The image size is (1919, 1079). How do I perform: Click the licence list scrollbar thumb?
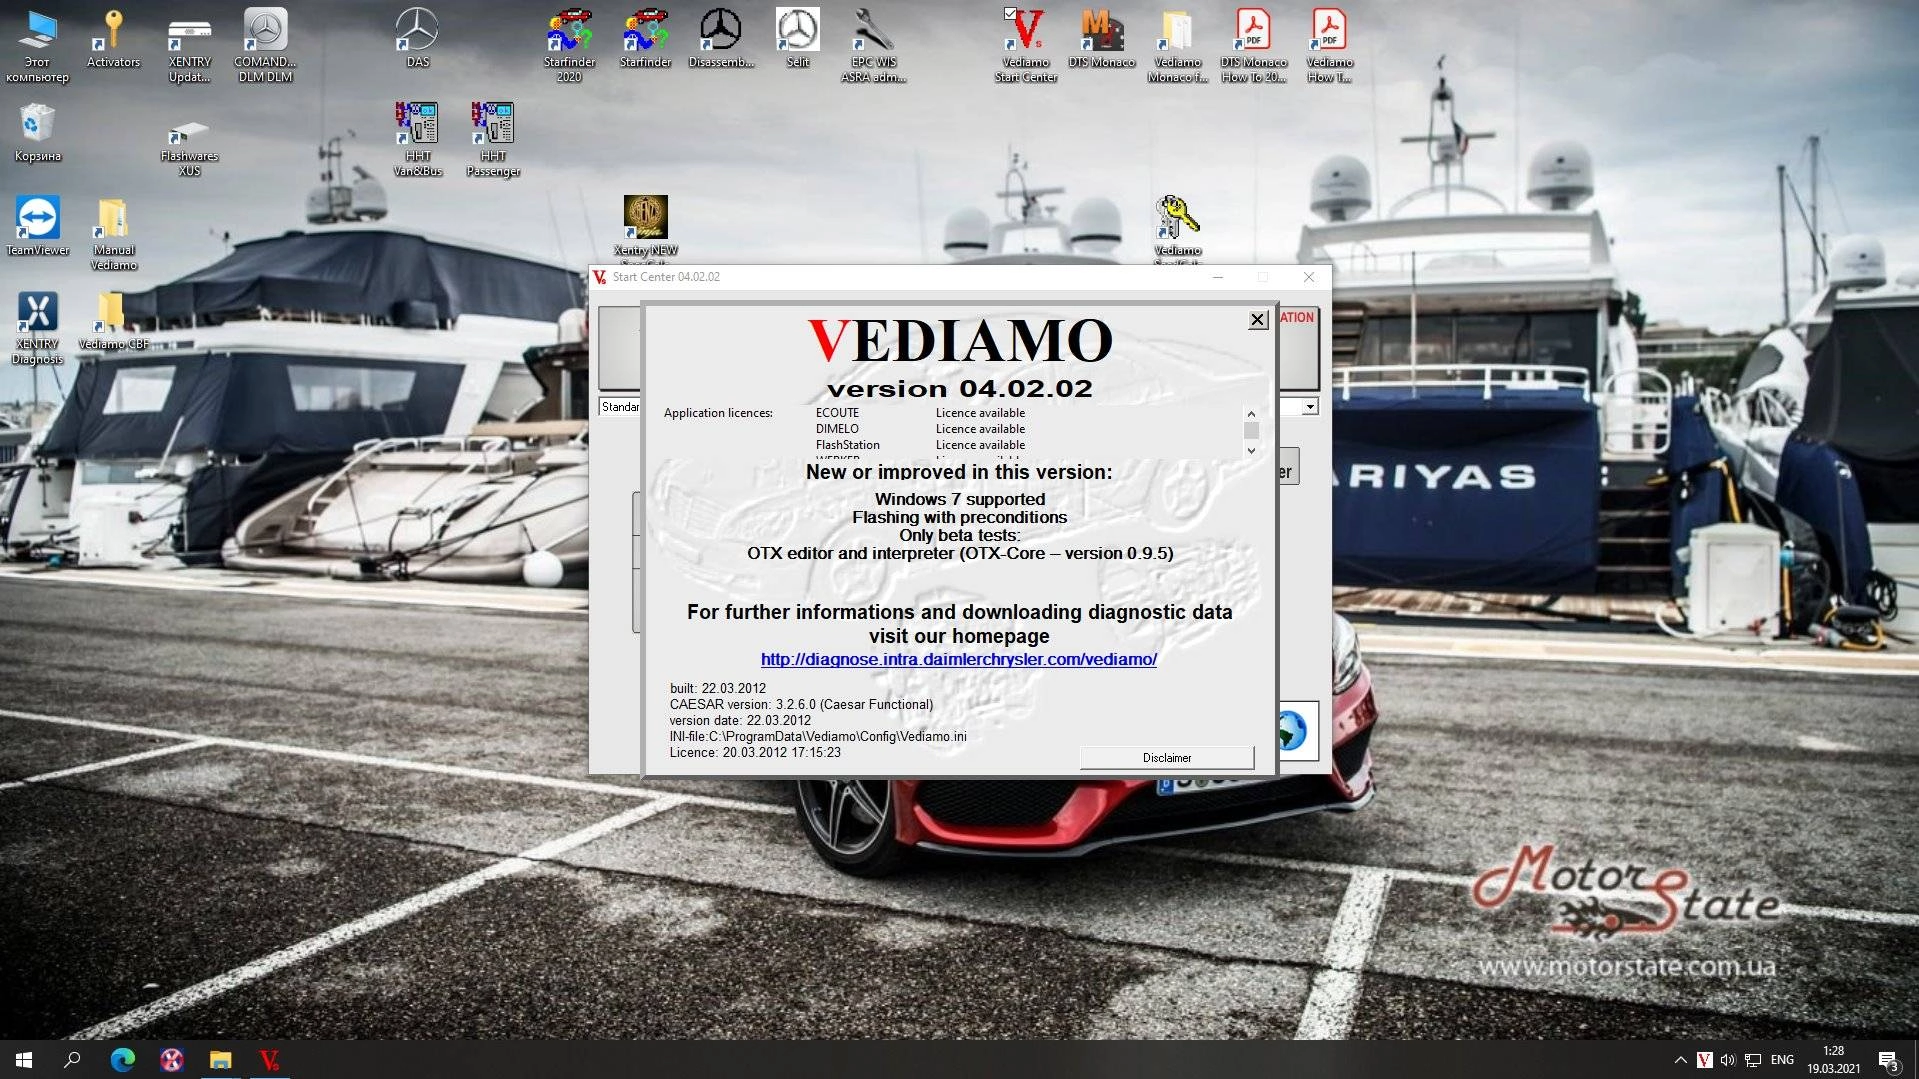1250,431
